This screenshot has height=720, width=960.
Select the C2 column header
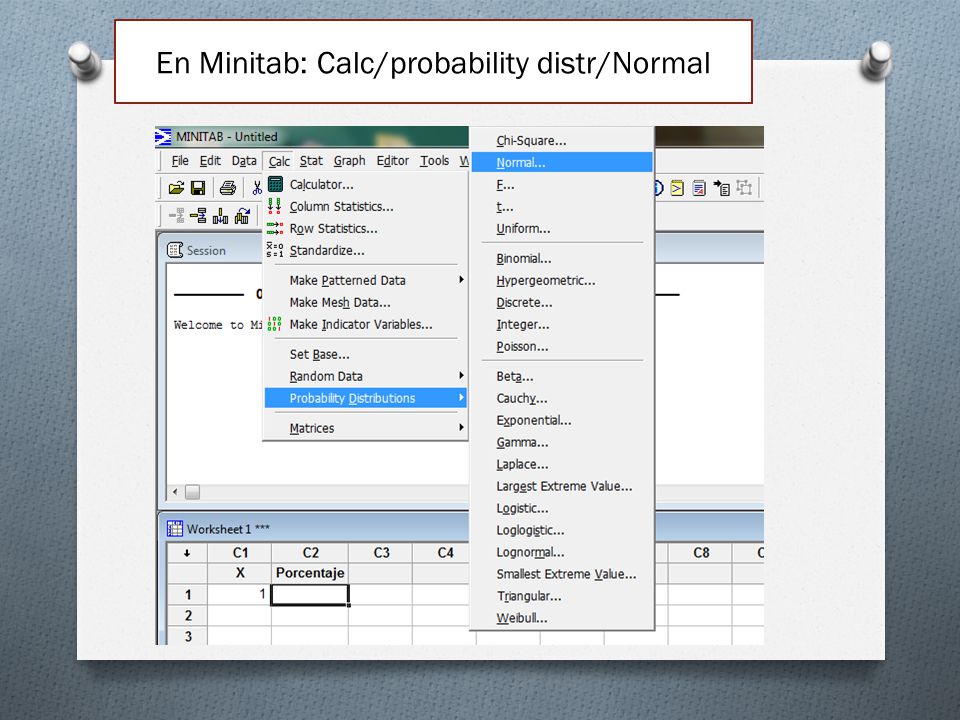[310, 553]
